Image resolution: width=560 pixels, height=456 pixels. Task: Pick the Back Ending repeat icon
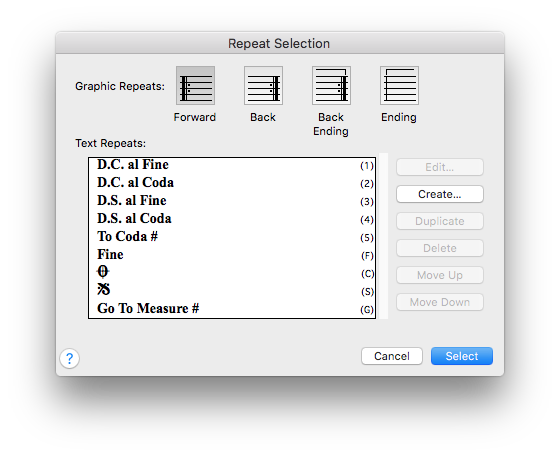click(331, 85)
